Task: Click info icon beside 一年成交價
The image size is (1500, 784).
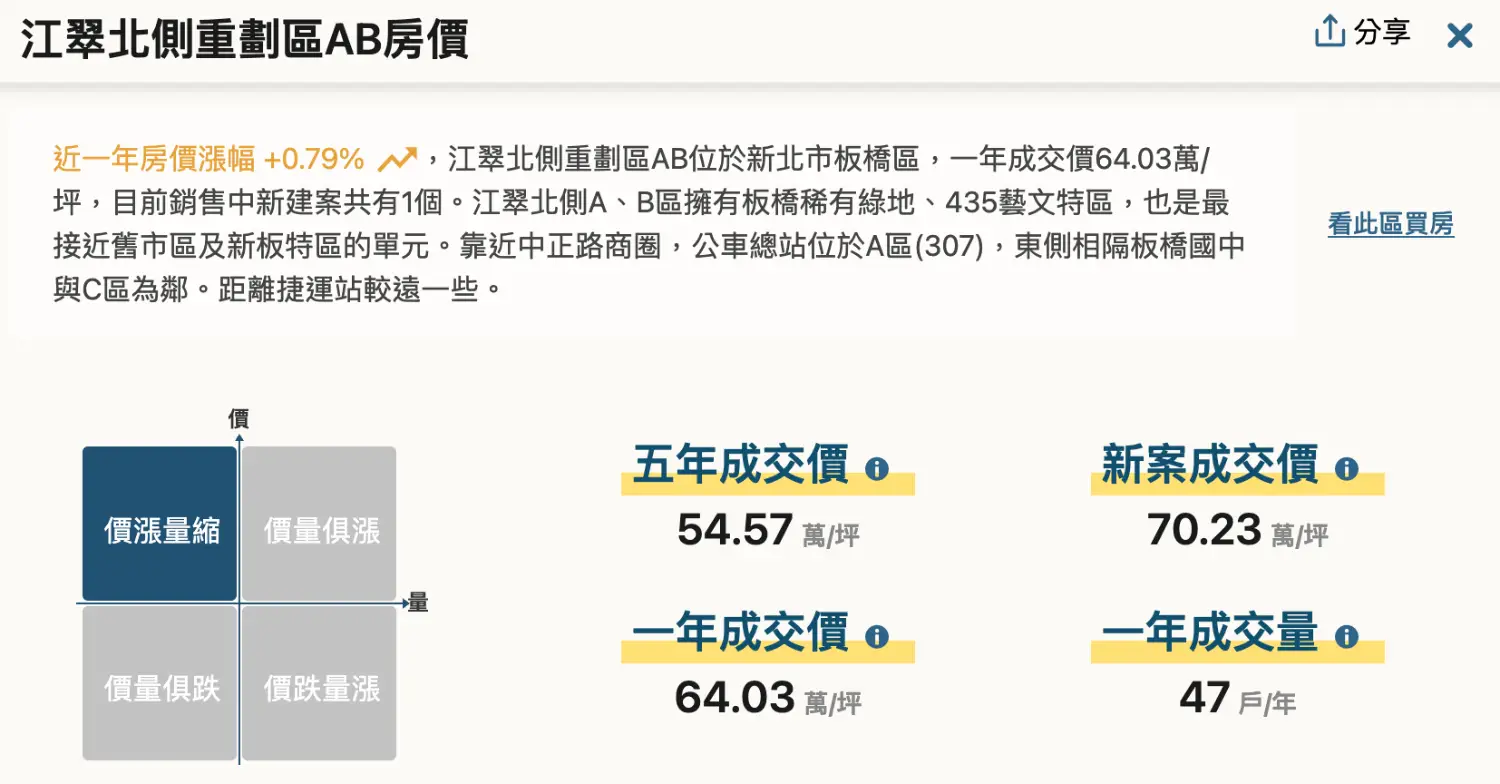Action: tap(877, 636)
